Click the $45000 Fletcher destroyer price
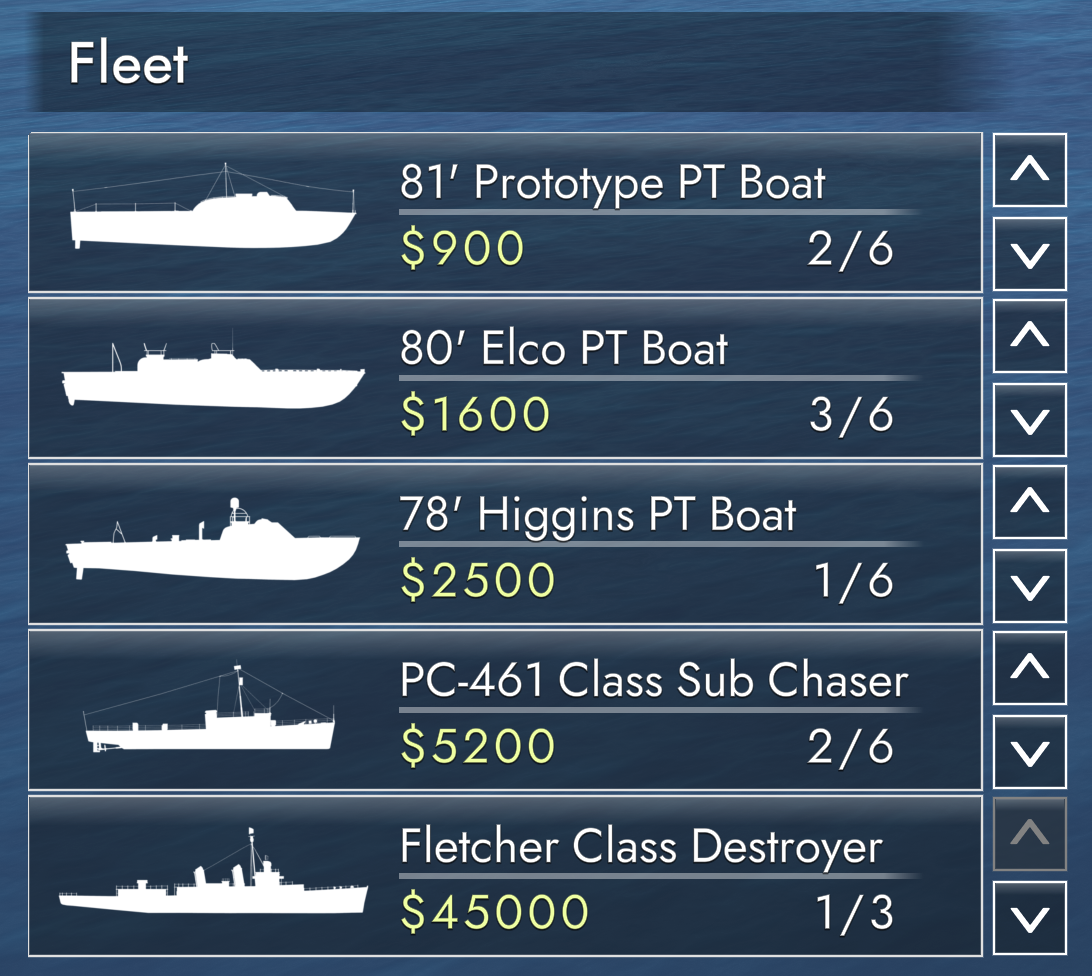 tap(495, 912)
